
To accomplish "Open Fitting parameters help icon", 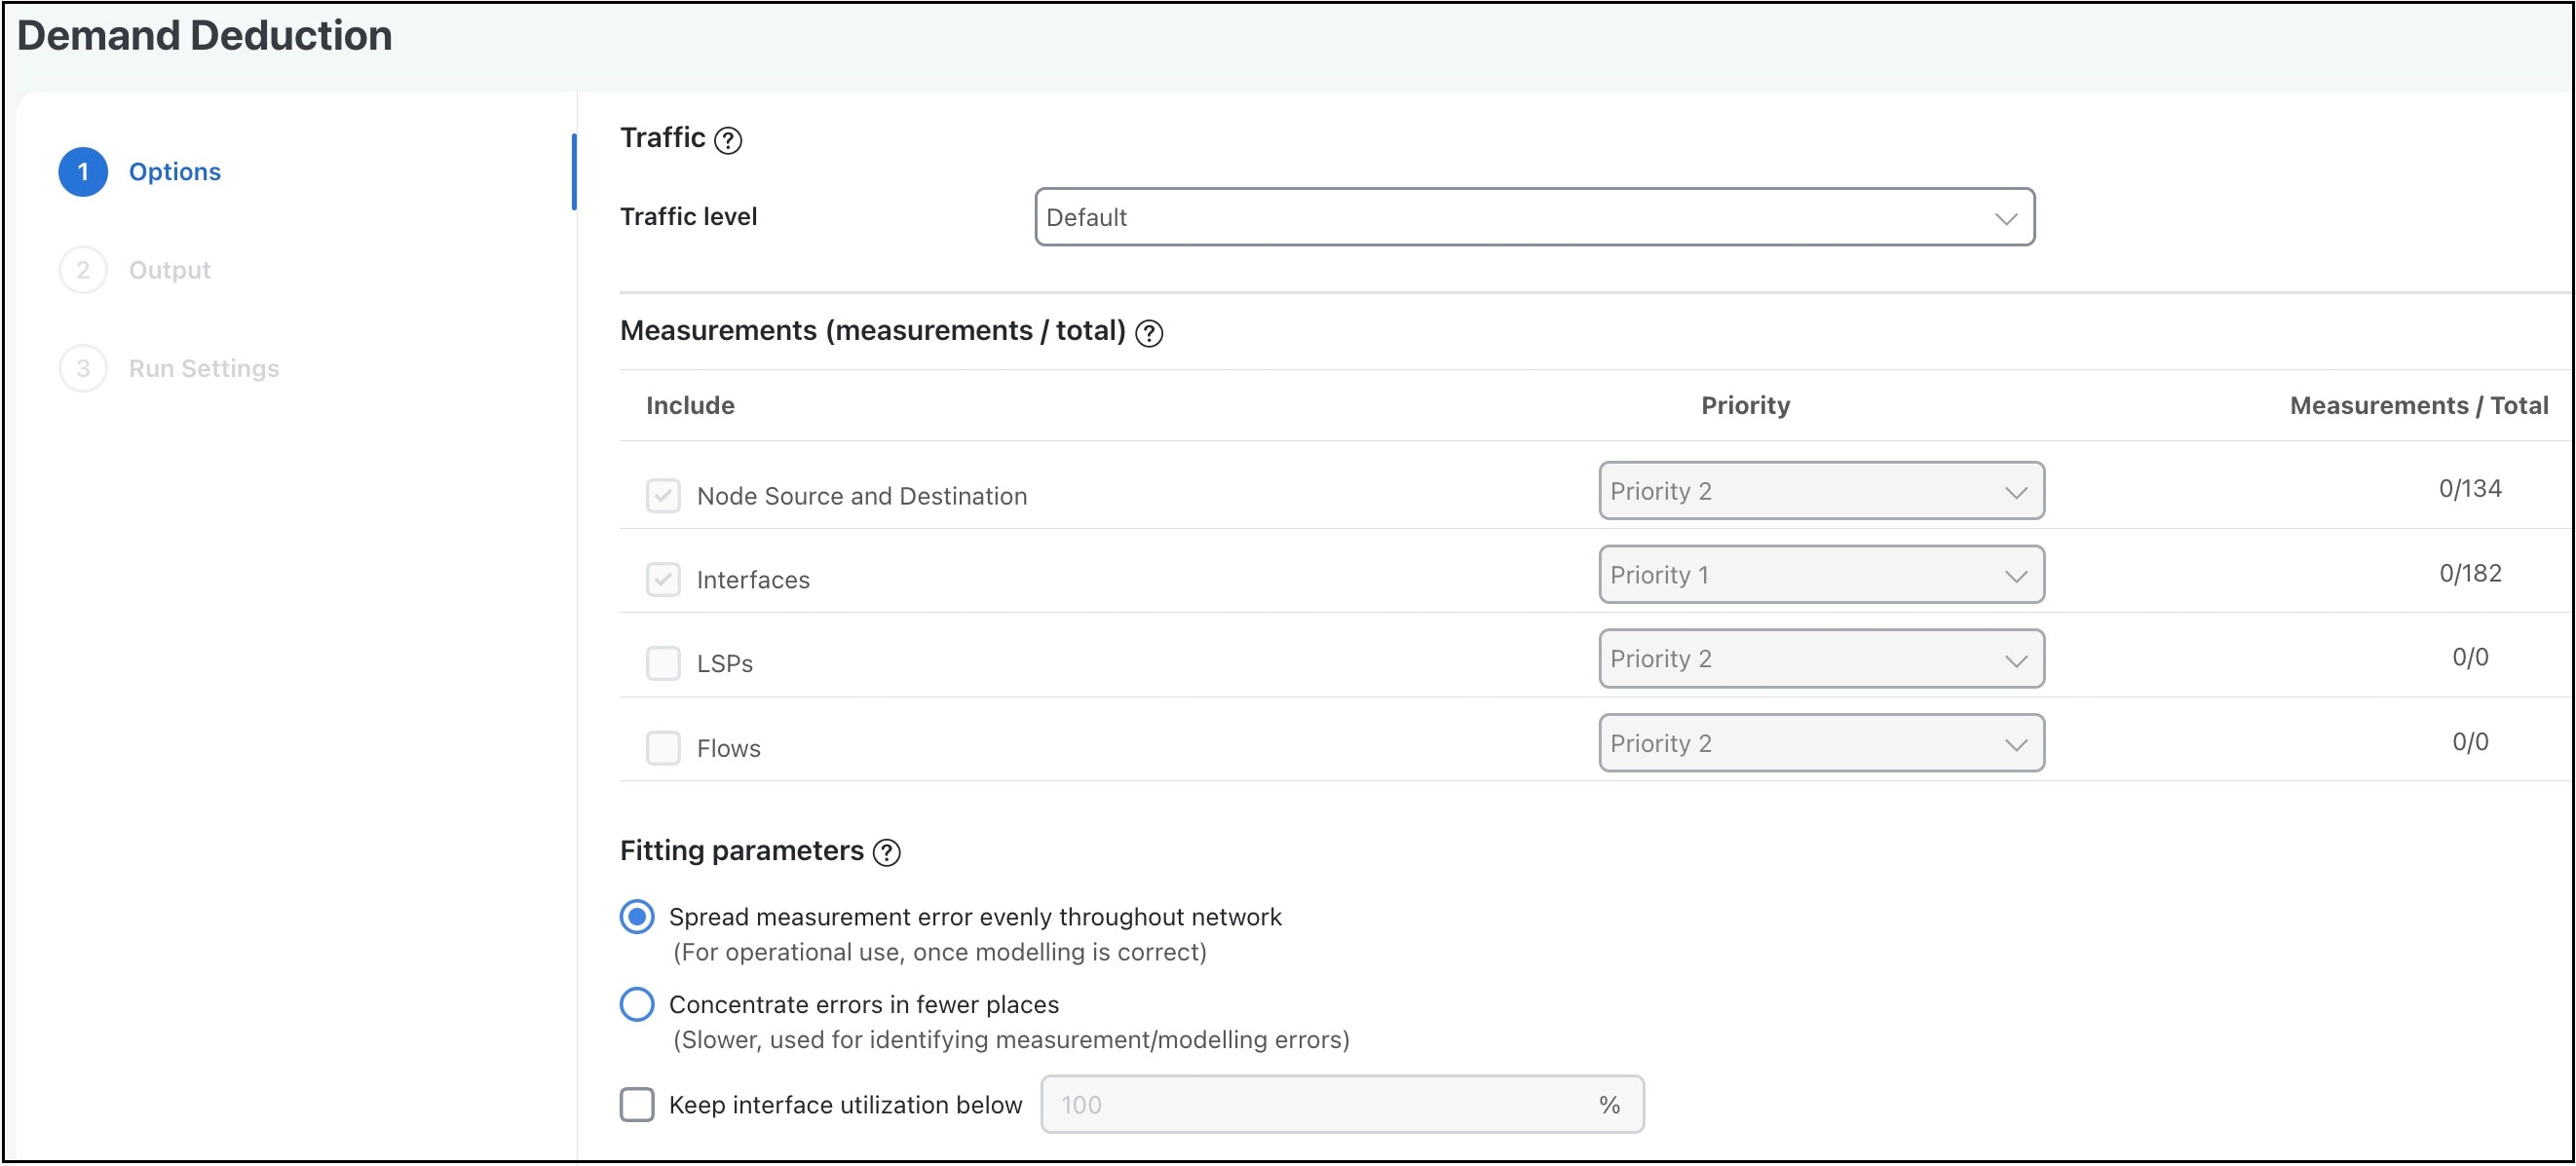I will 886,852.
